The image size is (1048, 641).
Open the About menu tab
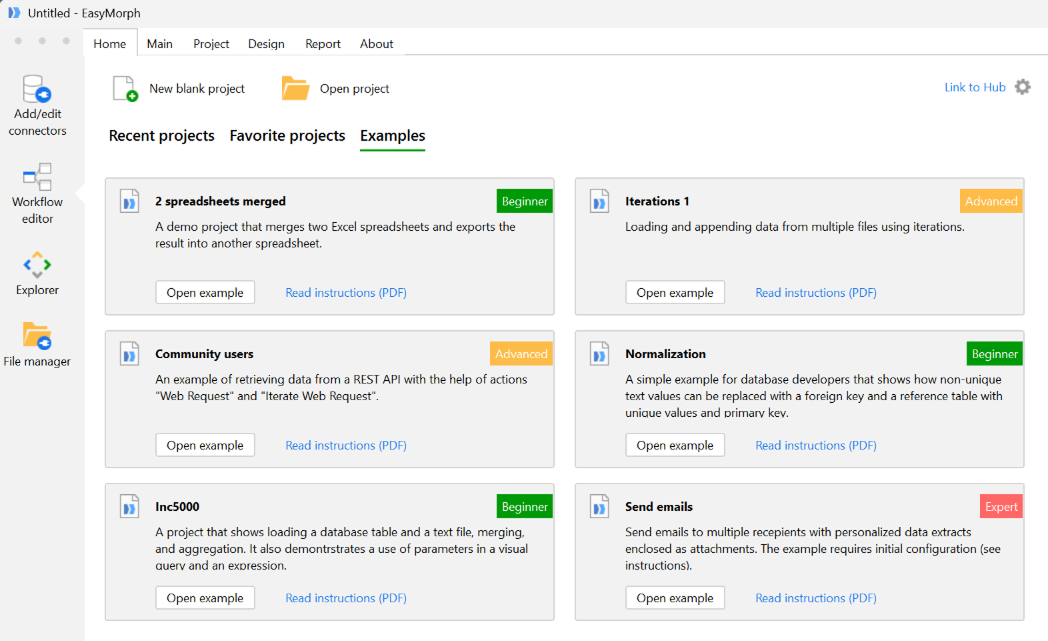click(x=376, y=43)
